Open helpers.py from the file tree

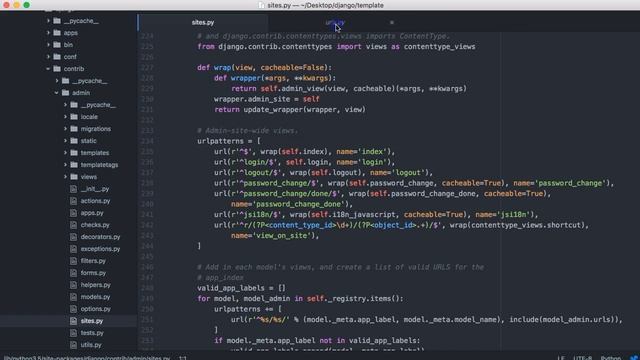96,285
